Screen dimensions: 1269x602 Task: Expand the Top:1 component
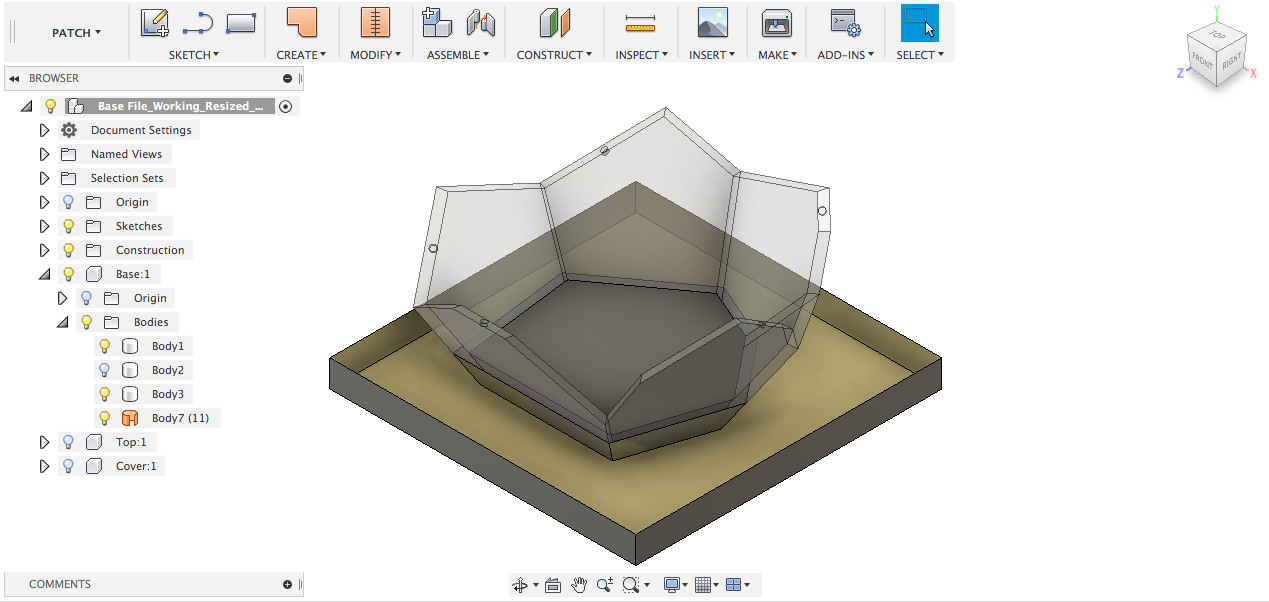click(x=44, y=442)
